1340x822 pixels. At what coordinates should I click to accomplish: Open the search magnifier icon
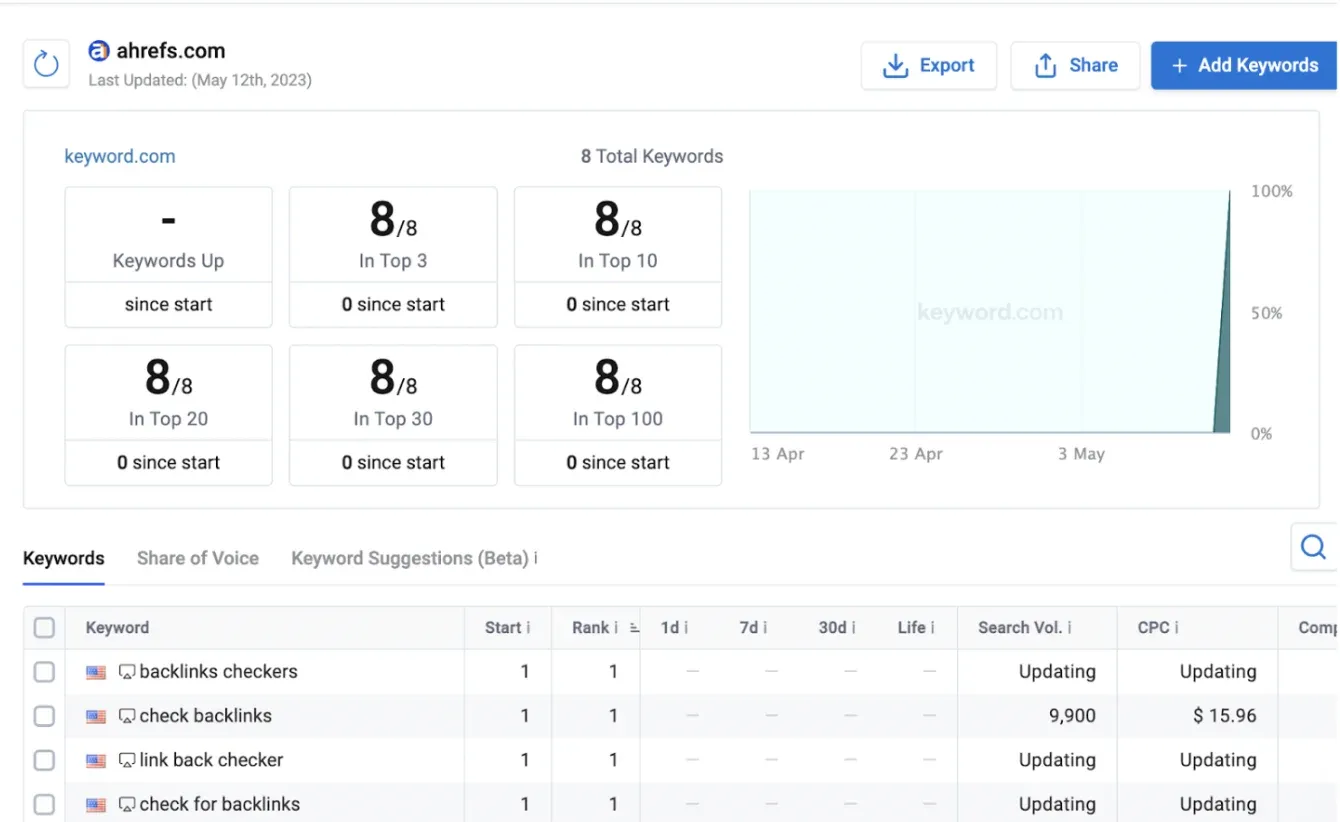pos(1313,547)
